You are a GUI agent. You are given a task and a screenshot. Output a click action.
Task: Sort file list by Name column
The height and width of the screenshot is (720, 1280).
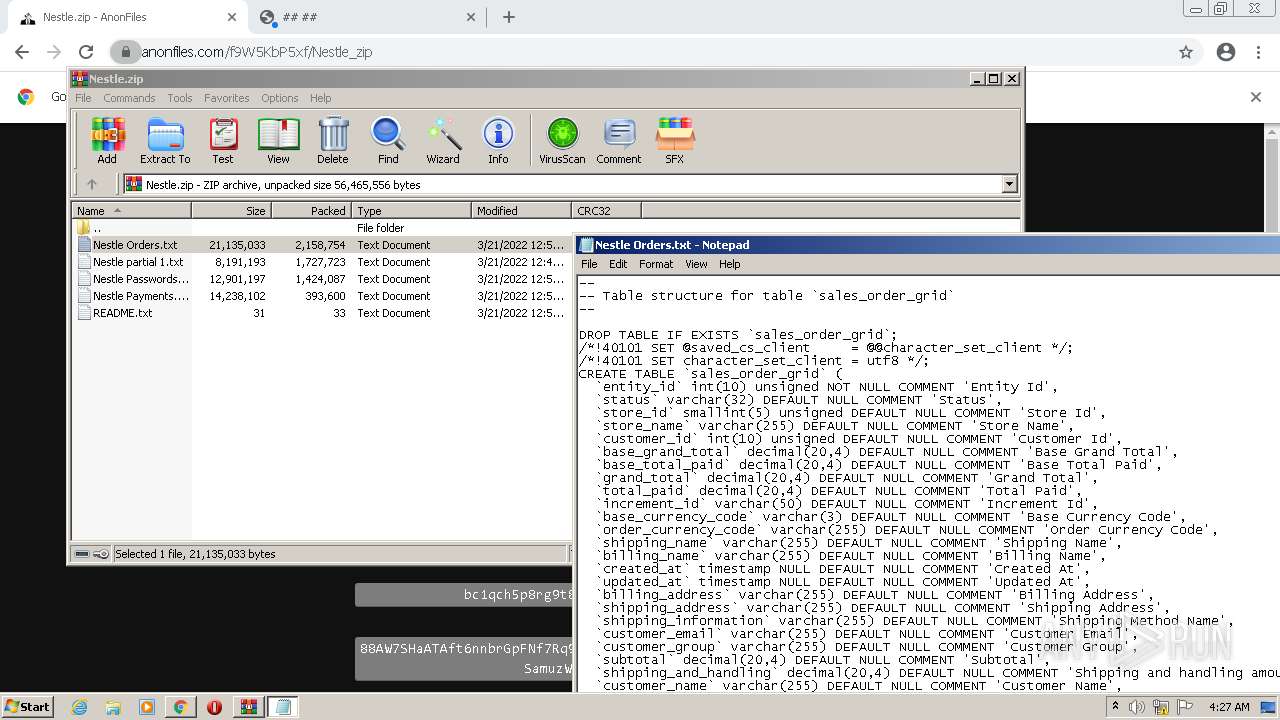(x=131, y=210)
